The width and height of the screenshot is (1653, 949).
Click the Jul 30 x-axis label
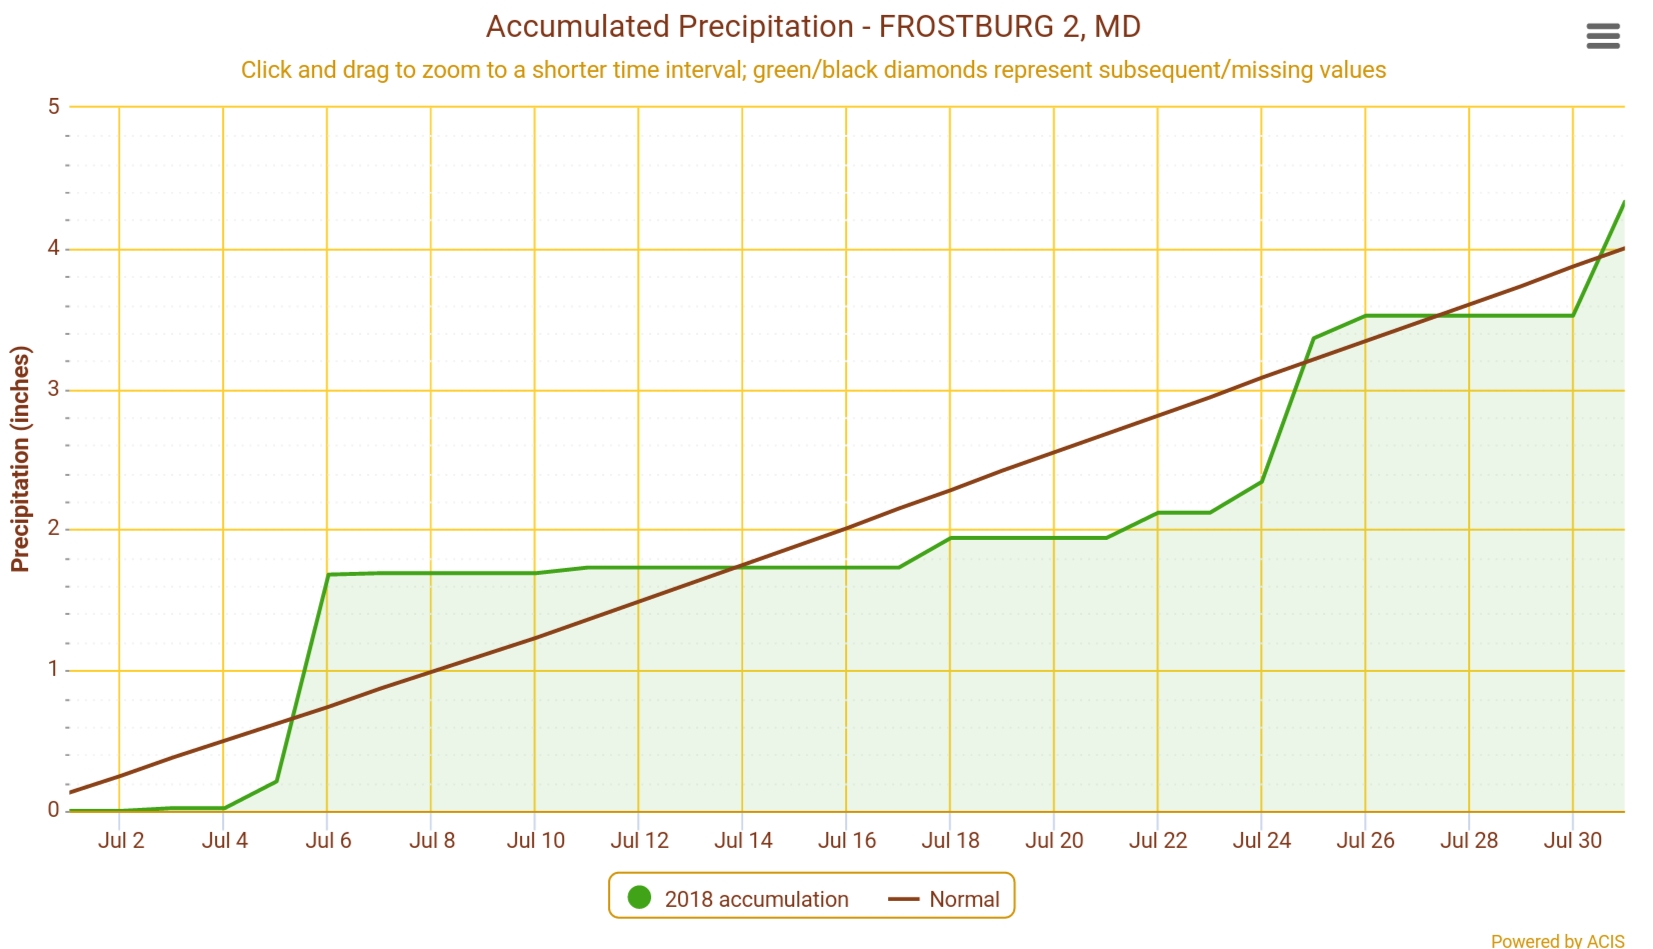[1572, 840]
